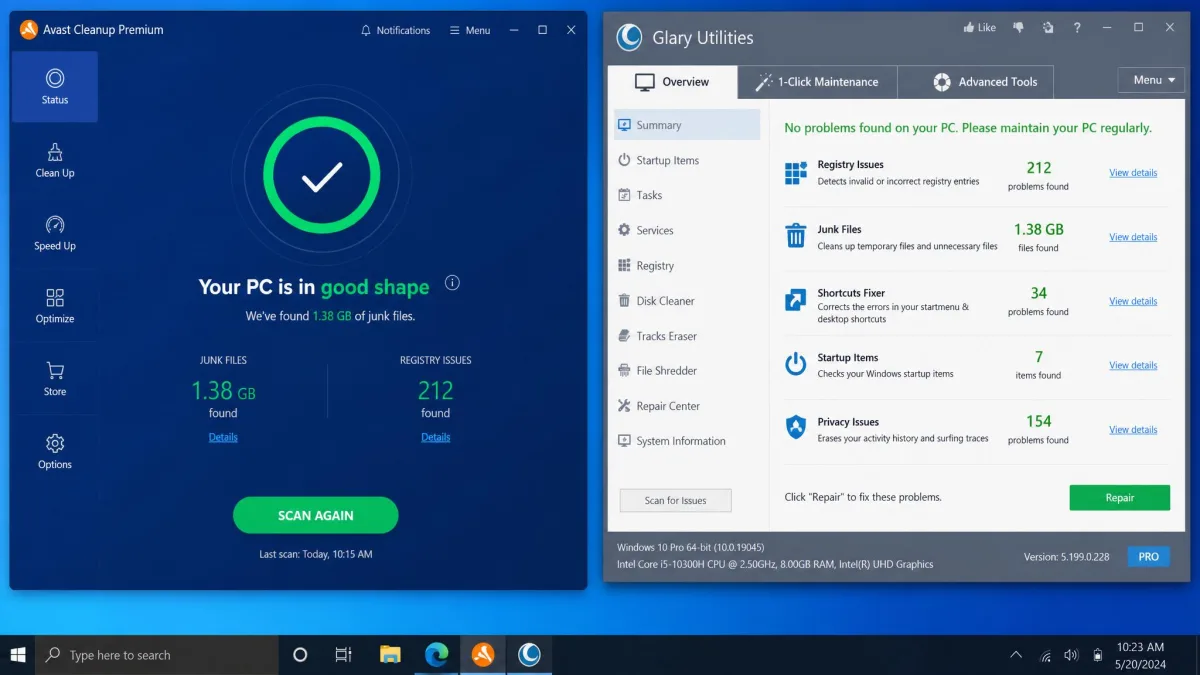Open File Explorer from taskbar
1200x675 pixels.
(390, 655)
